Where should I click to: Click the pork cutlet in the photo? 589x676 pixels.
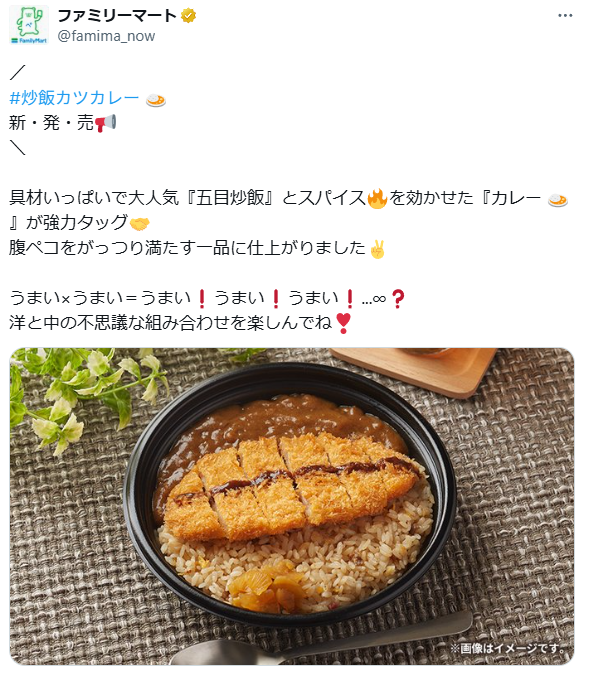[291, 485]
